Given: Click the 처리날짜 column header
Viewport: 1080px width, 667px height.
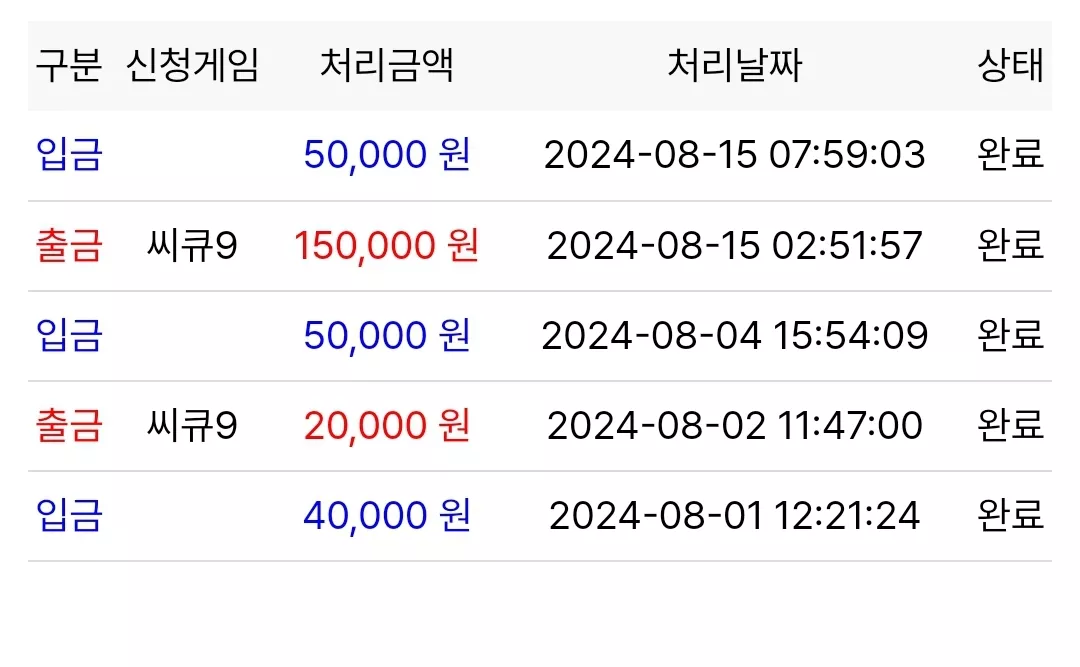Looking at the screenshot, I should (734, 66).
